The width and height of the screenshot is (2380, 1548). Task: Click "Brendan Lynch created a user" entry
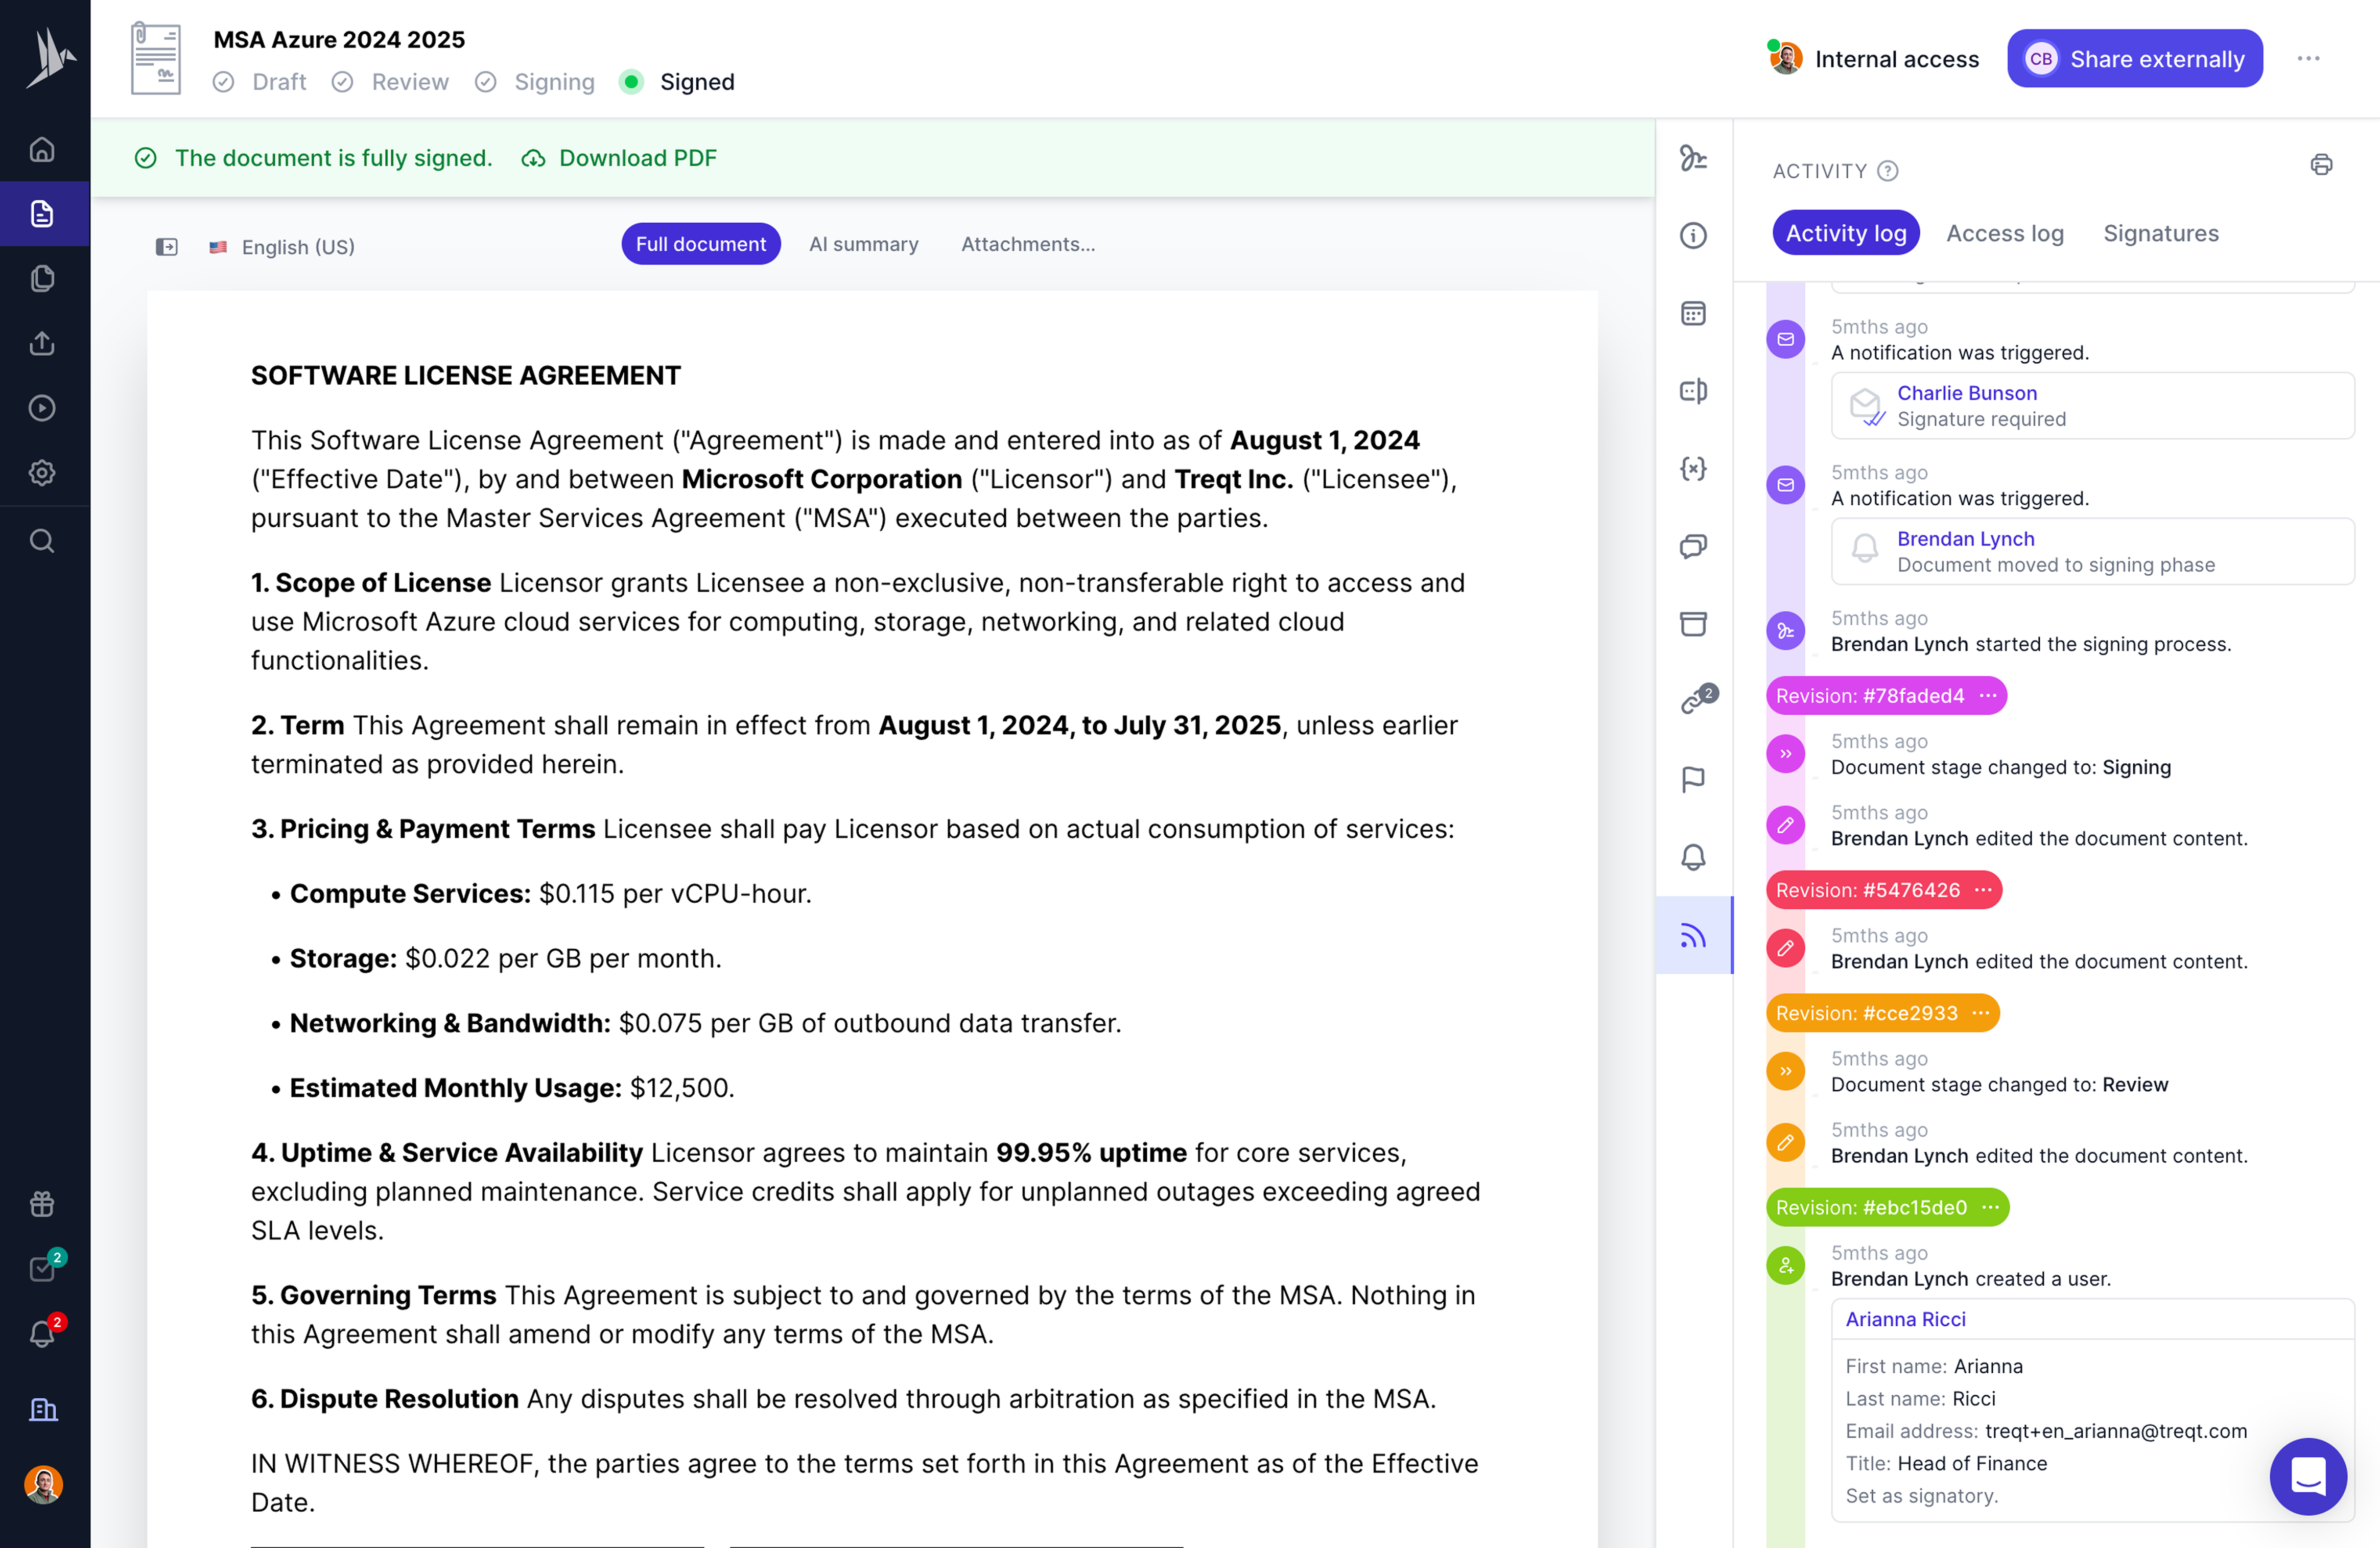[x=1970, y=1279]
